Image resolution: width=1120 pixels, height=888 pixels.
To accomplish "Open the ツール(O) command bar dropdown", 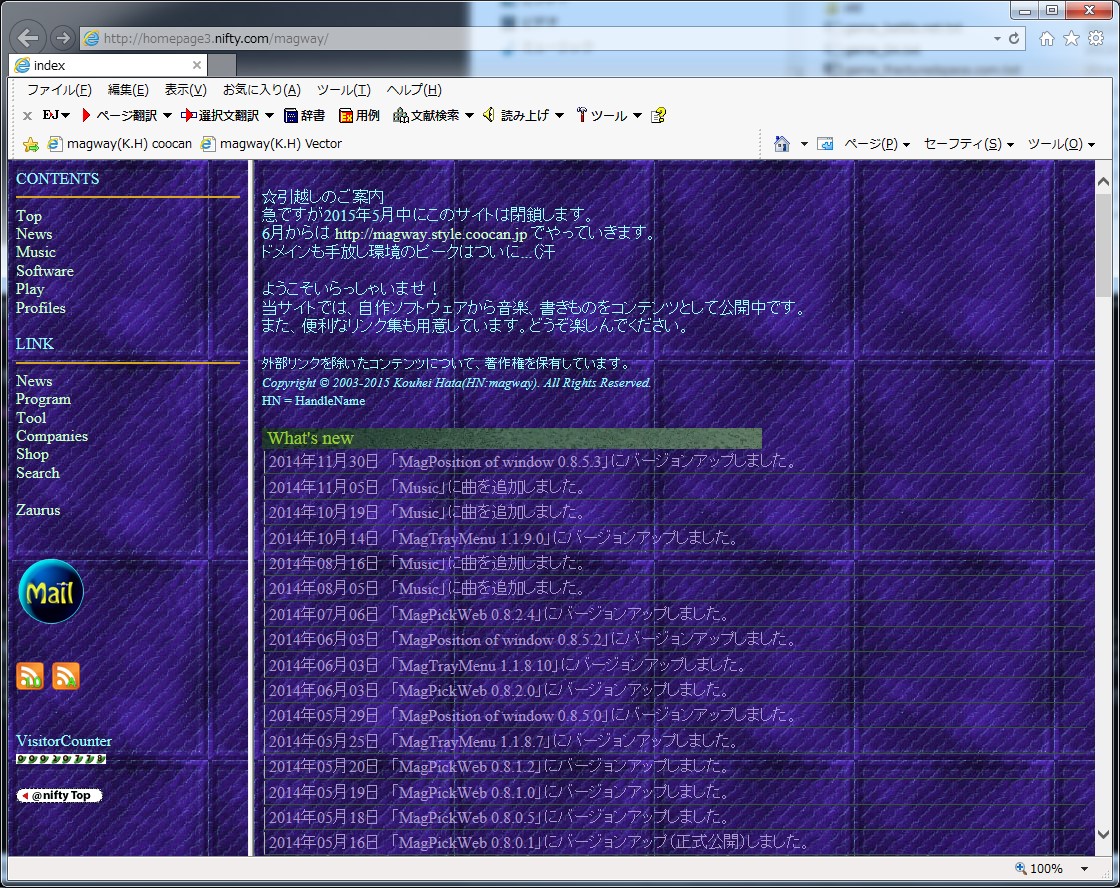I will [x=1061, y=144].
